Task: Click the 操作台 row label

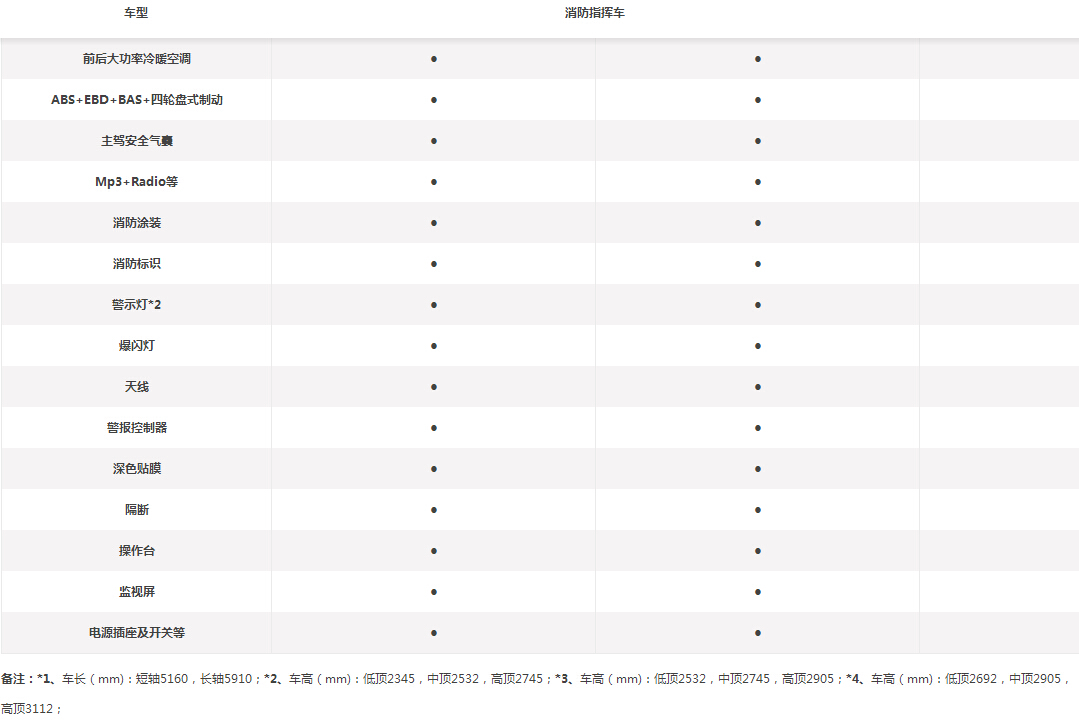Action: [136, 551]
